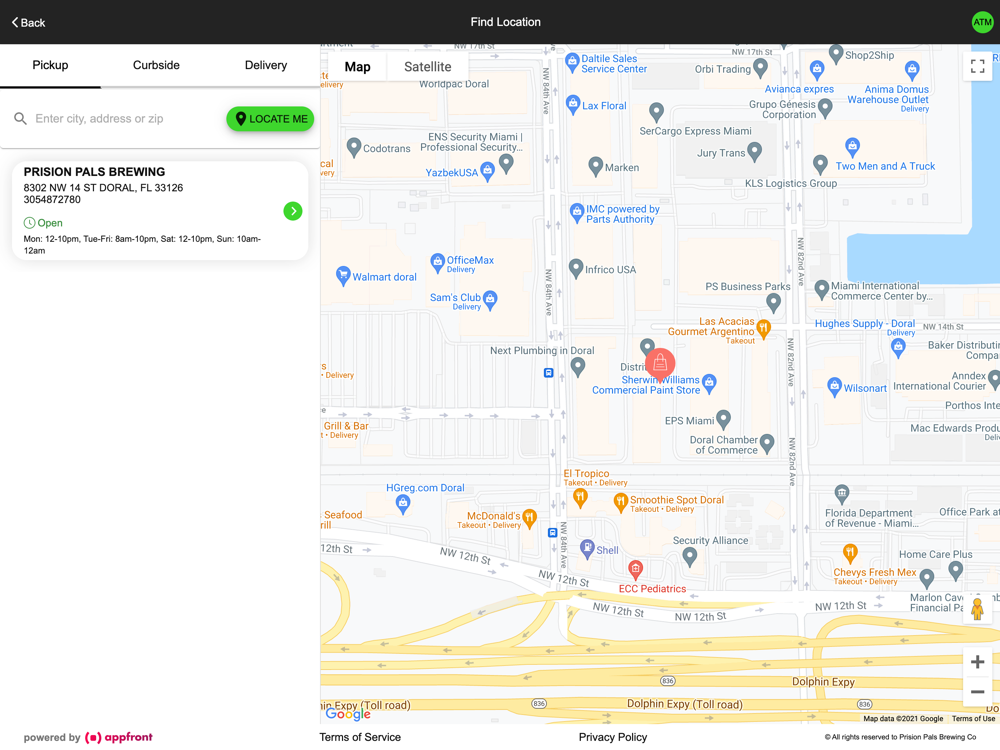Click the Shop2Ship map pin

(x=835, y=54)
